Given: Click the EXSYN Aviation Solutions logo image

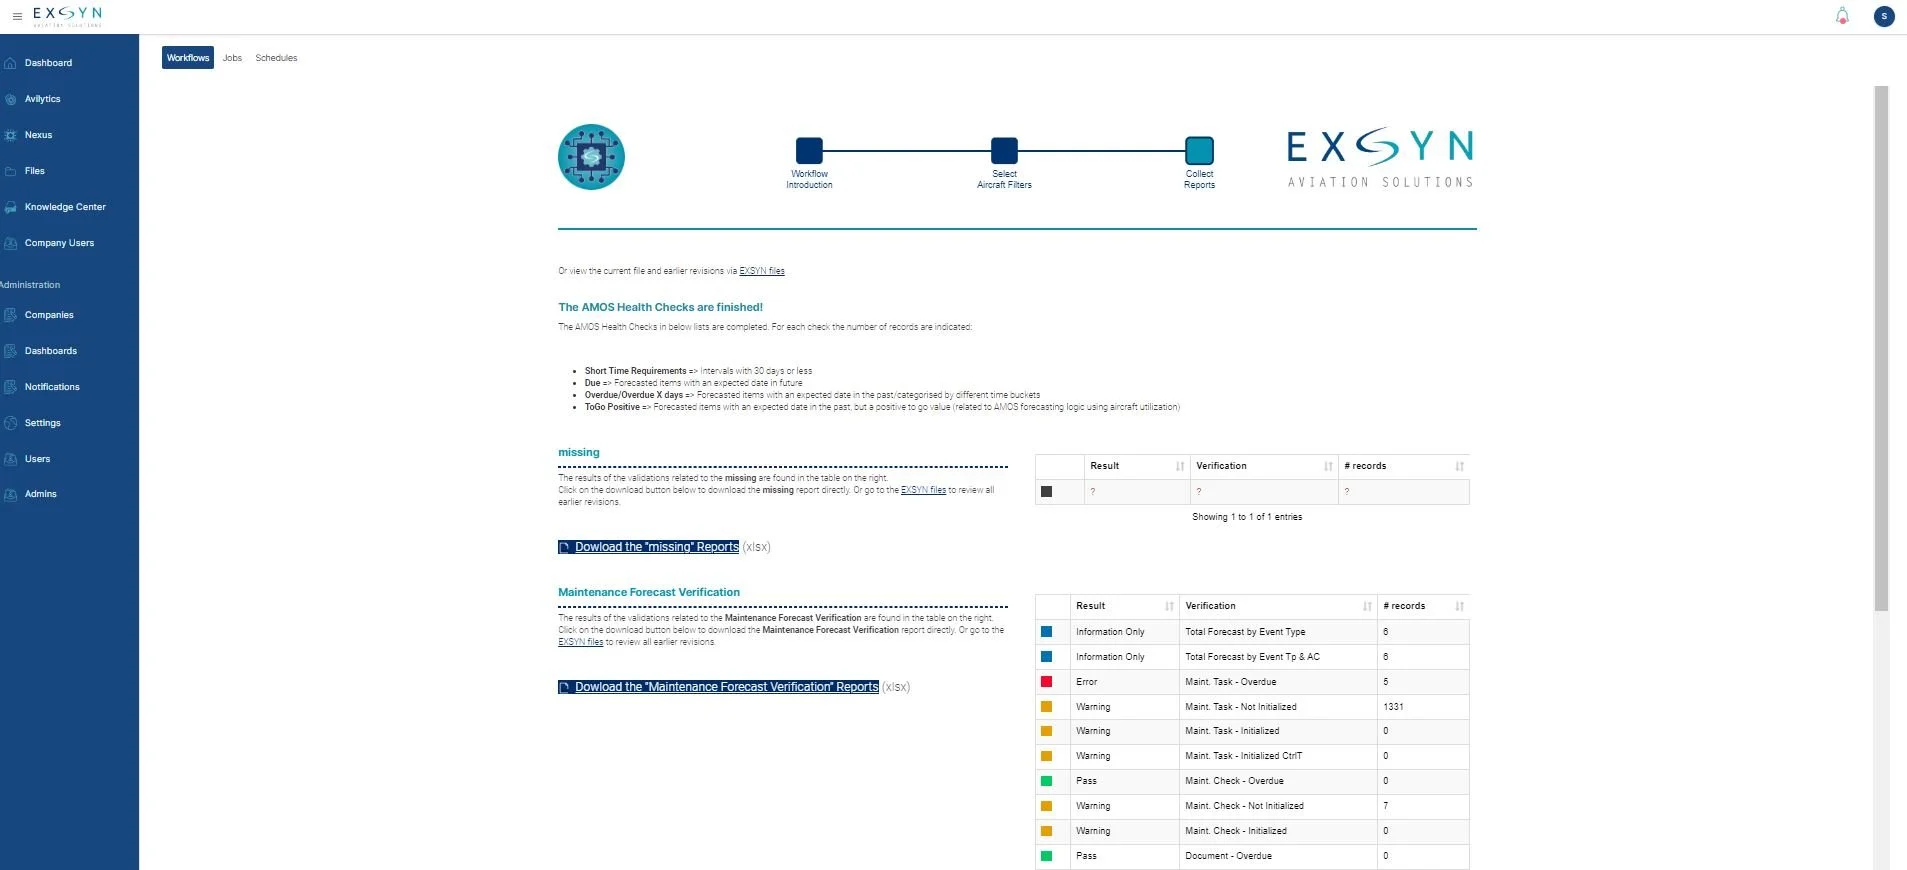Looking at the screenshot, I should pos(1380,157).
